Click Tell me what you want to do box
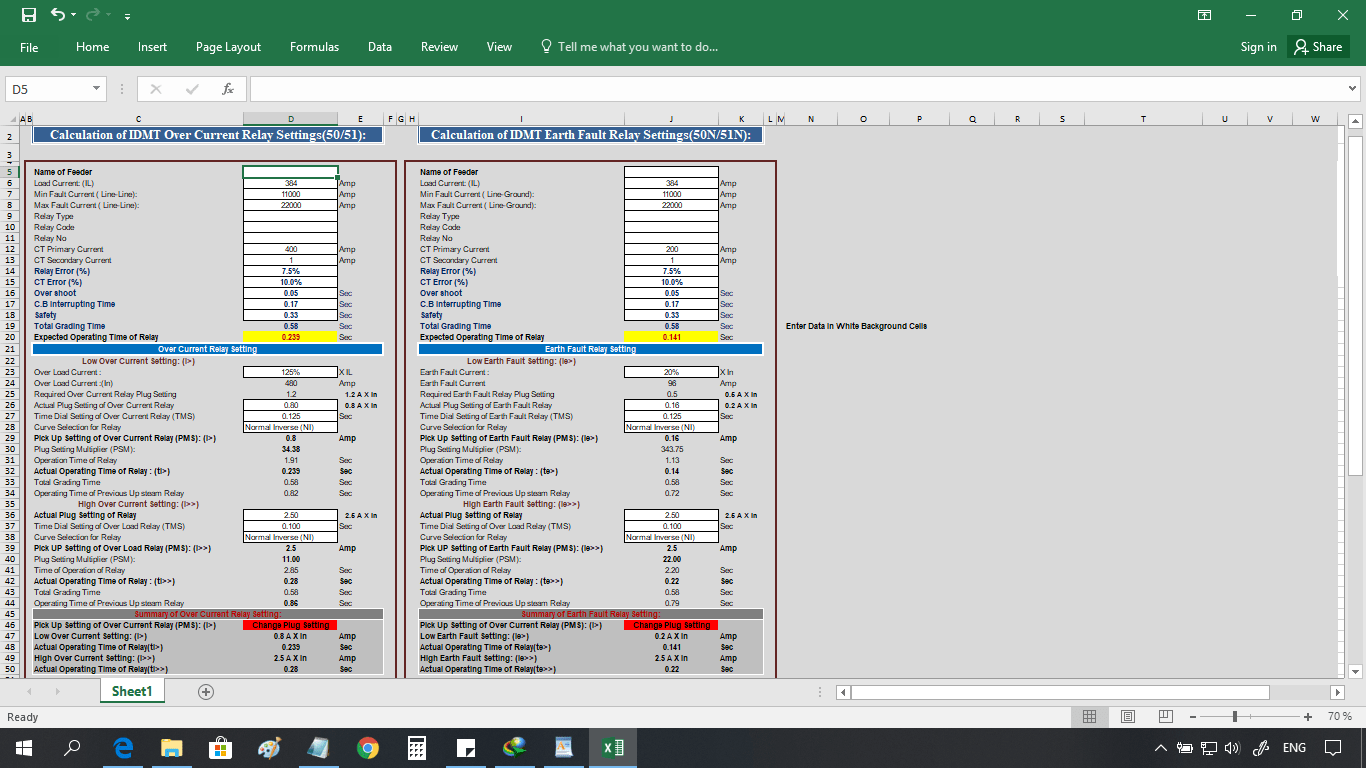Image resolution: width=1366 pixels, height=768 pixels. [629, 47]
